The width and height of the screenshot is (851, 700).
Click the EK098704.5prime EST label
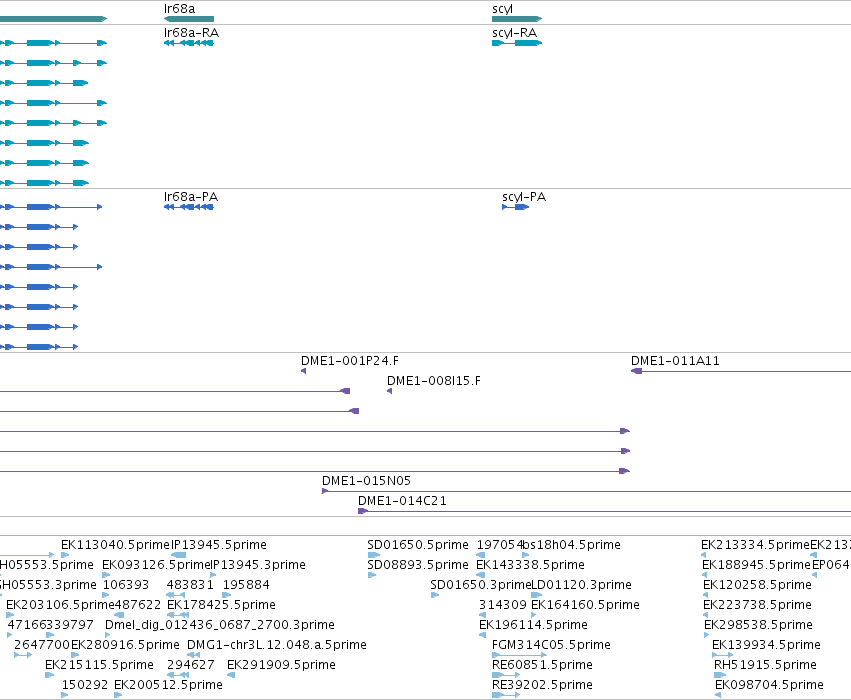tap(770, 685)
